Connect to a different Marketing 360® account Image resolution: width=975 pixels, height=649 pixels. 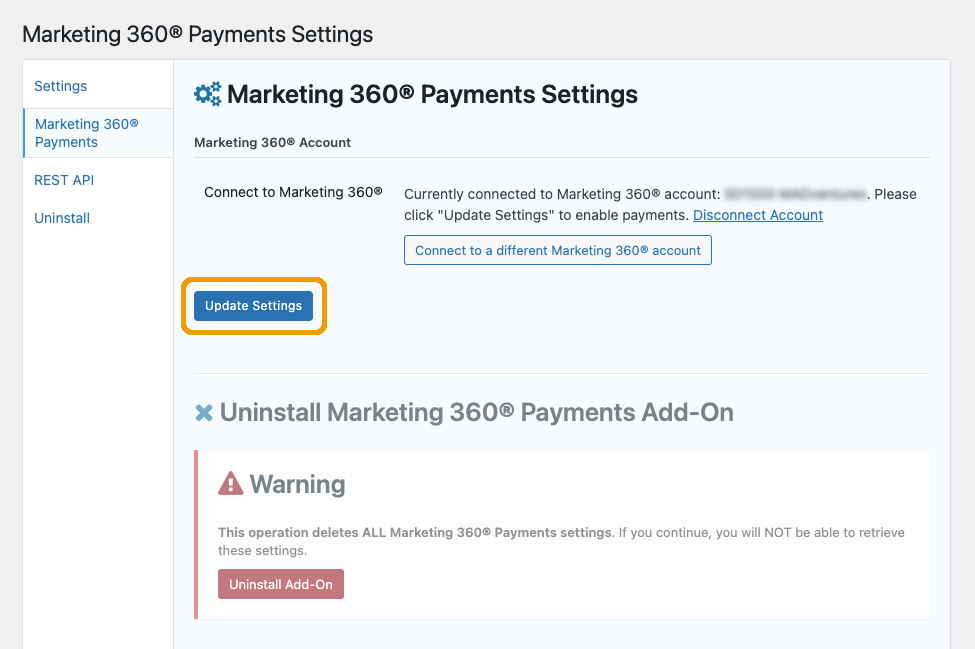(558, 250)
